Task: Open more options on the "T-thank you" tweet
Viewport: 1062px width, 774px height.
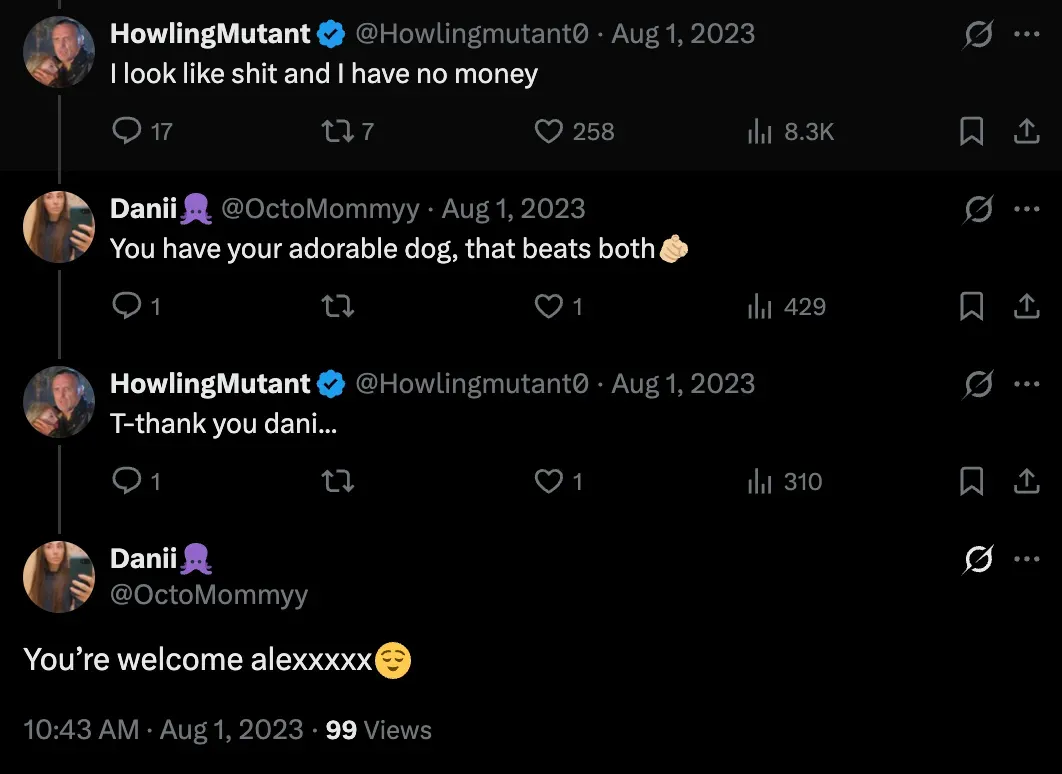Action: (1026, 383)
